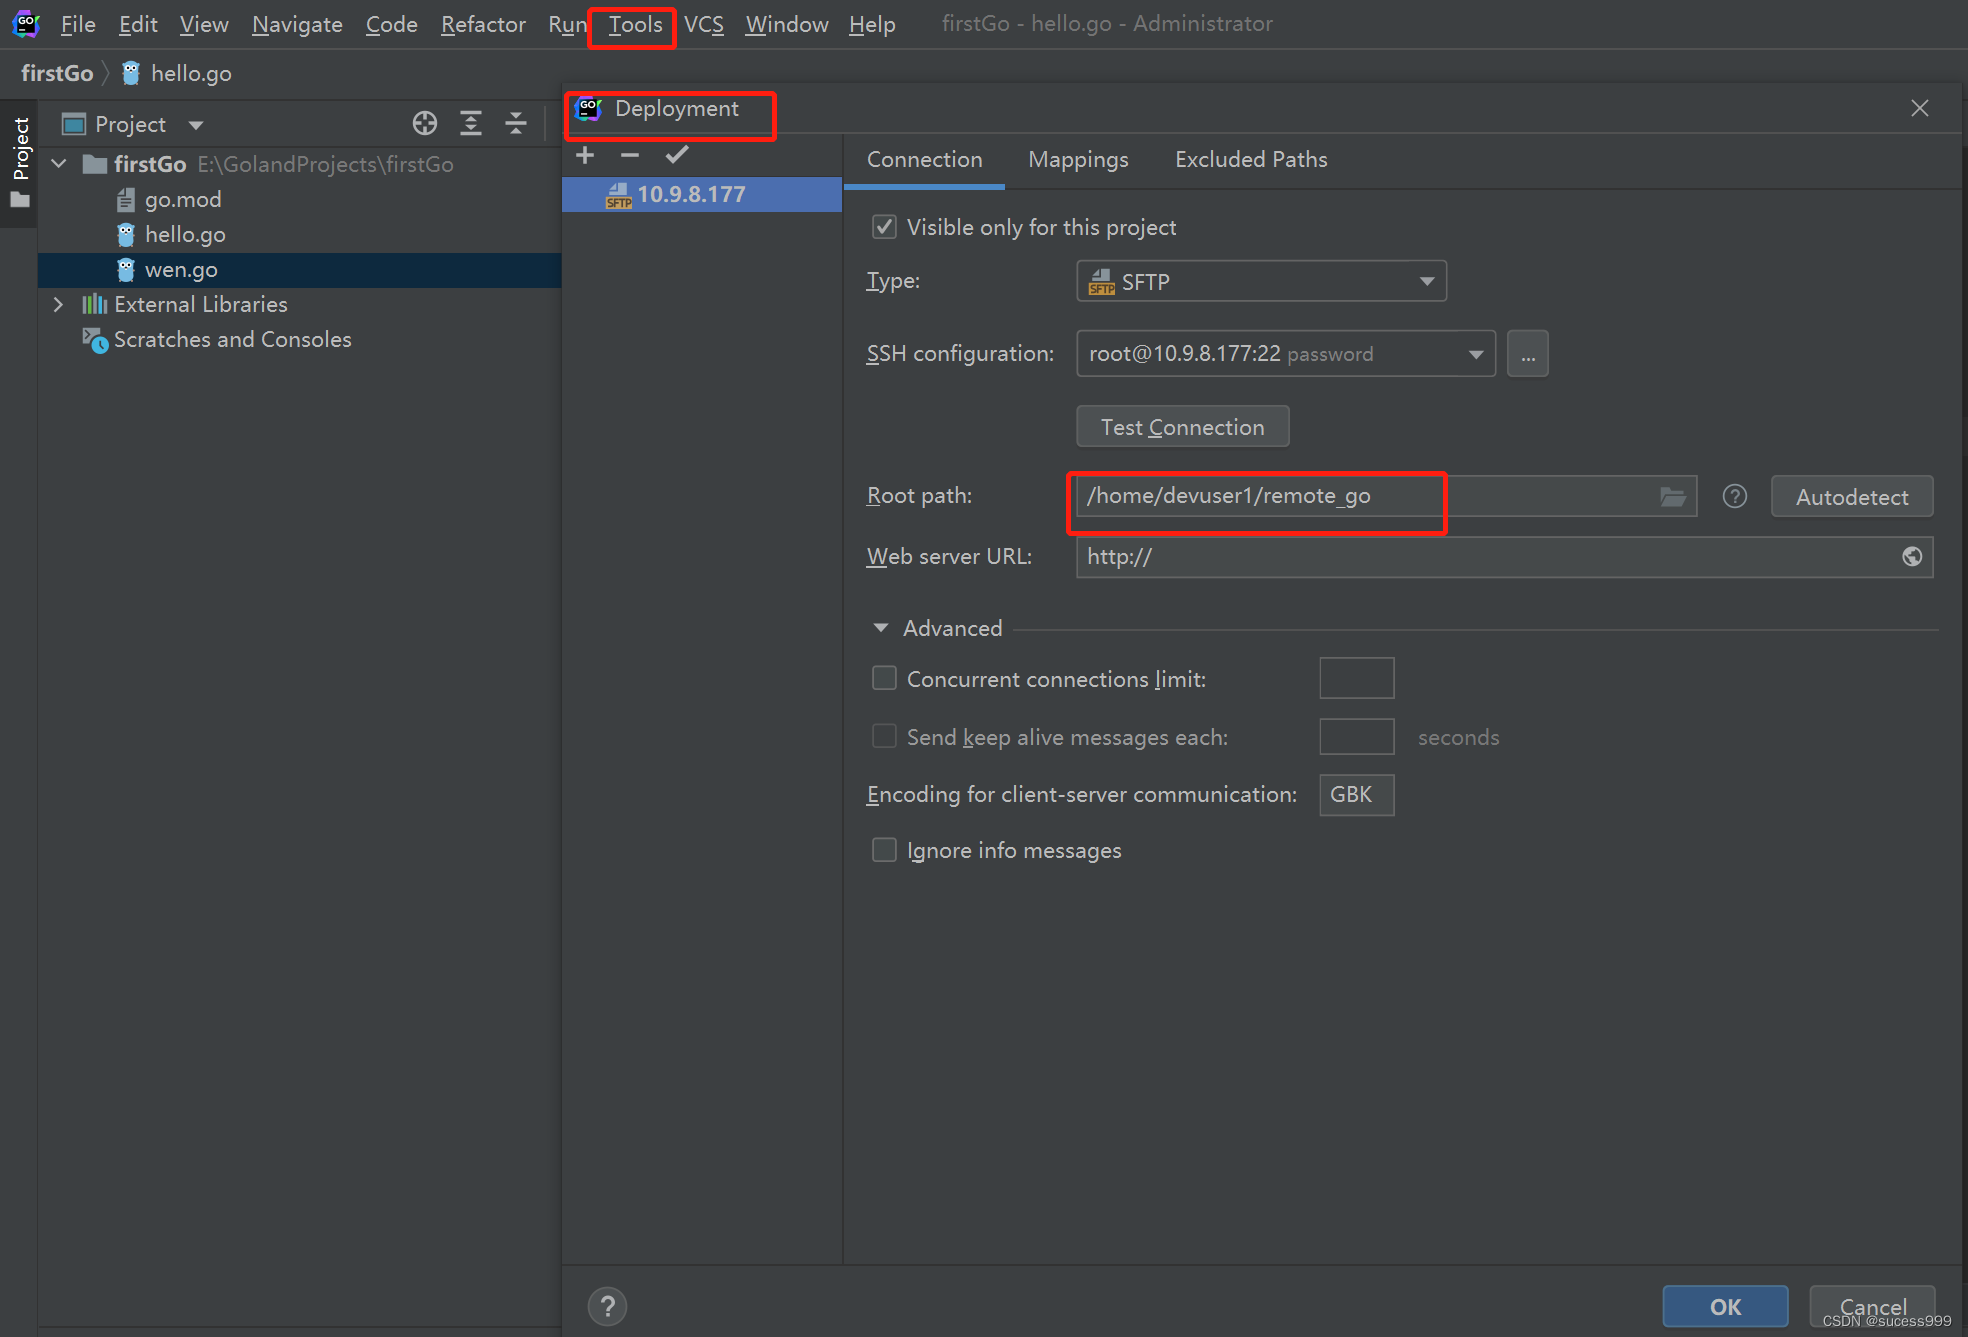
Task: Open the Type SFTP dropdown
Action: (1426, 282)
